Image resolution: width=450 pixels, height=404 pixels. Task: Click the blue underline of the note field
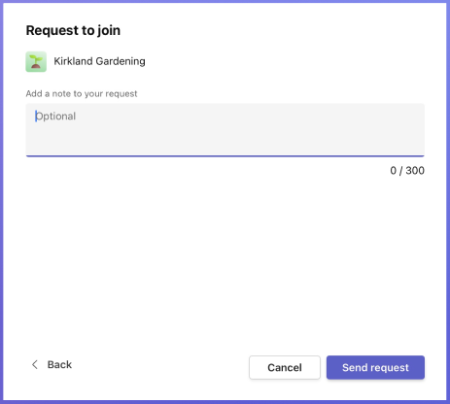[x=225, y=156]
